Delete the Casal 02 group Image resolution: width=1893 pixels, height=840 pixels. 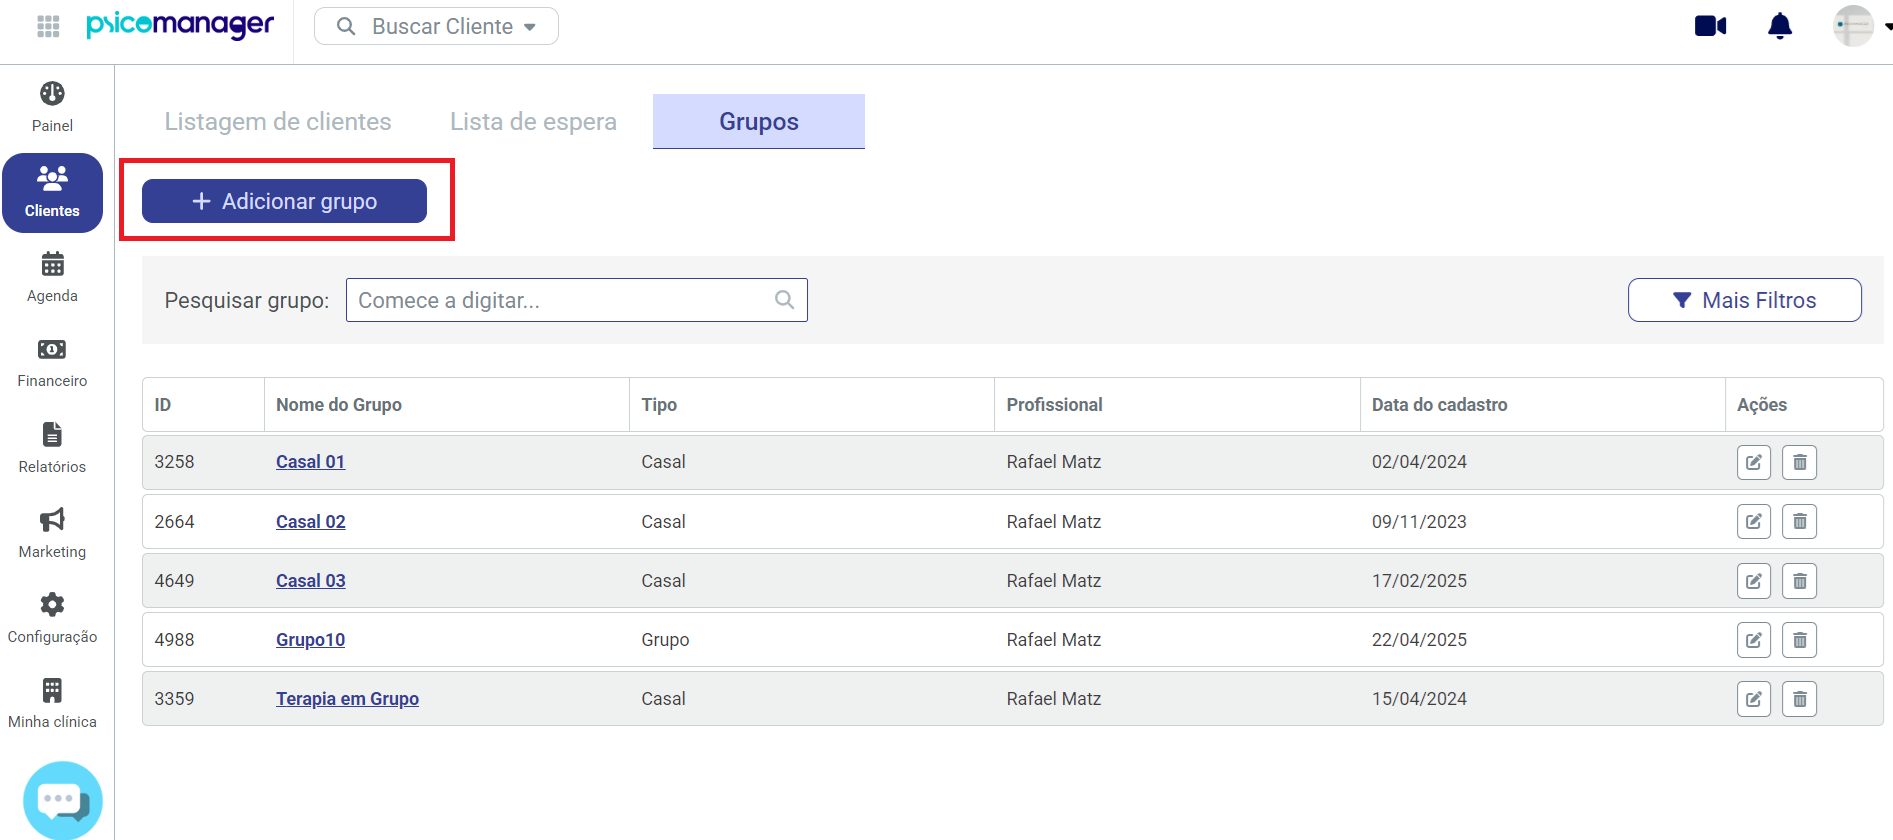pyautogui.click(x=1799, y=521)
